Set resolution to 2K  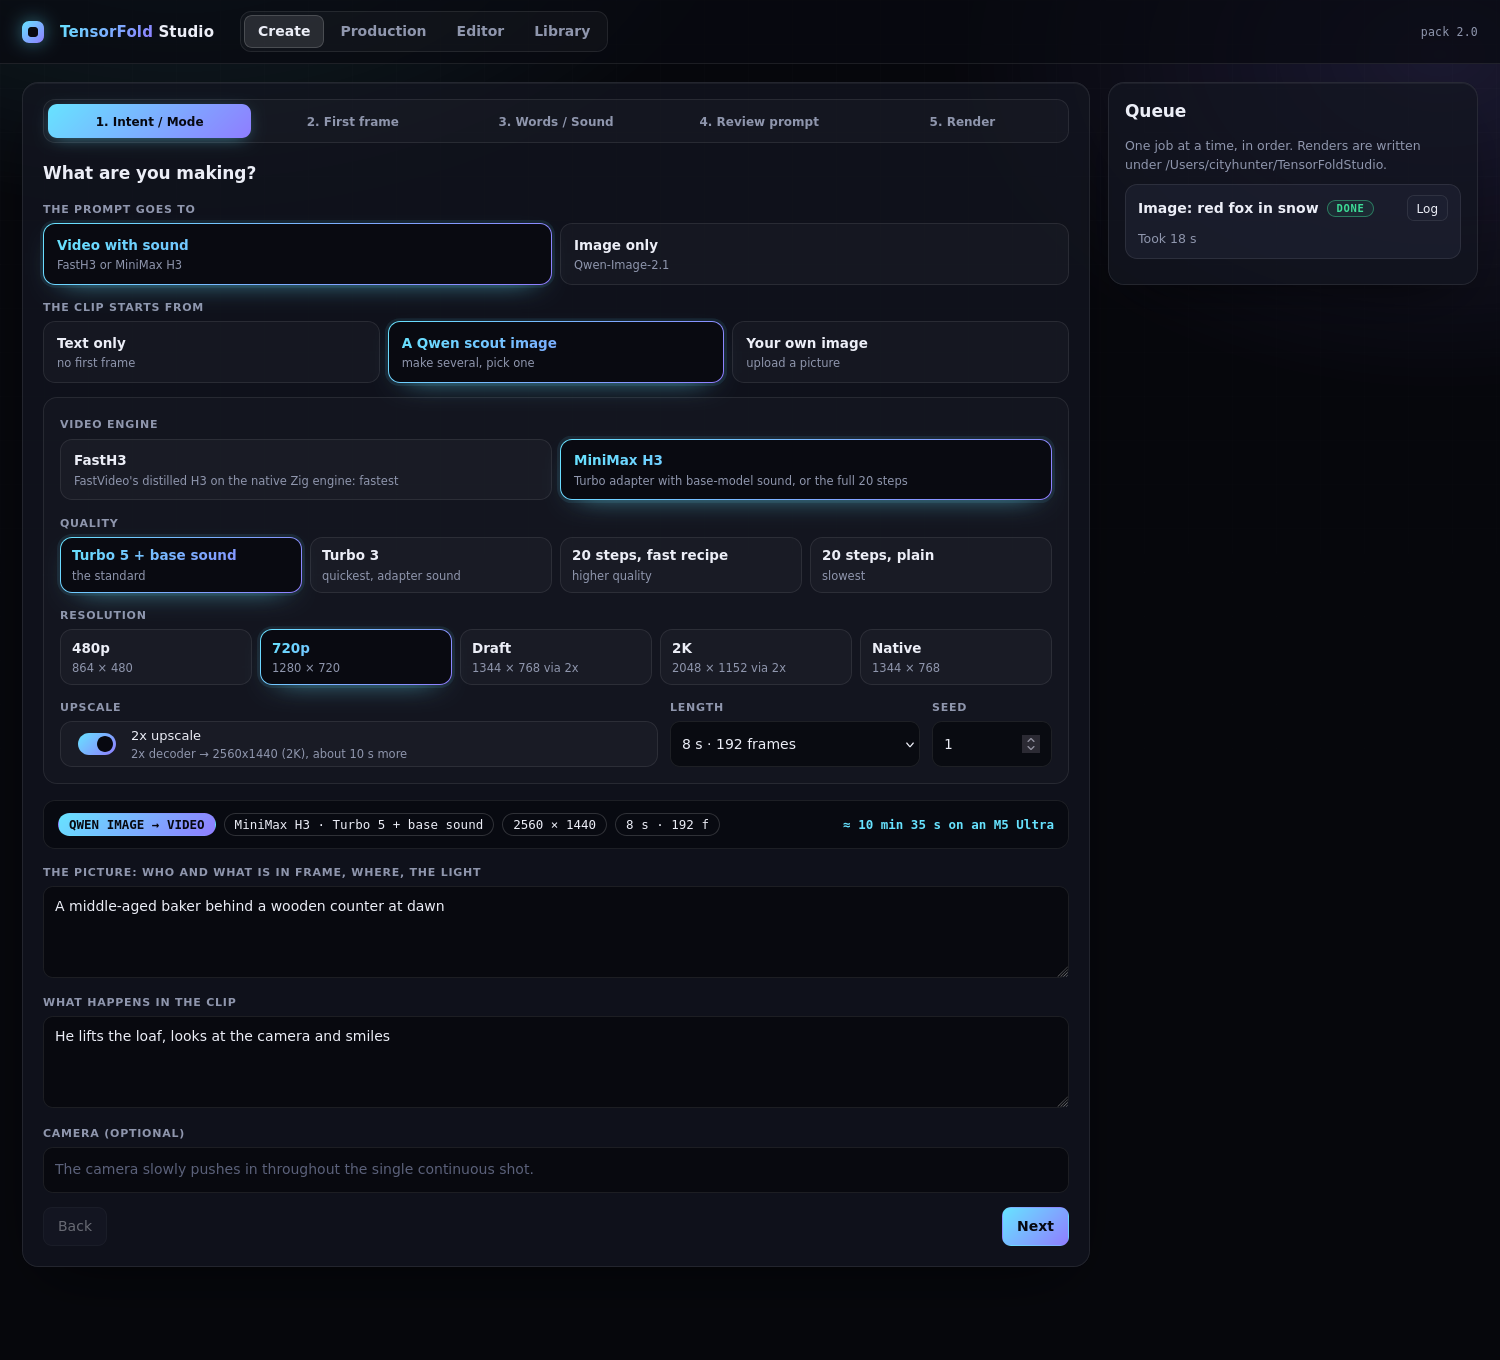tap(756, 657)
